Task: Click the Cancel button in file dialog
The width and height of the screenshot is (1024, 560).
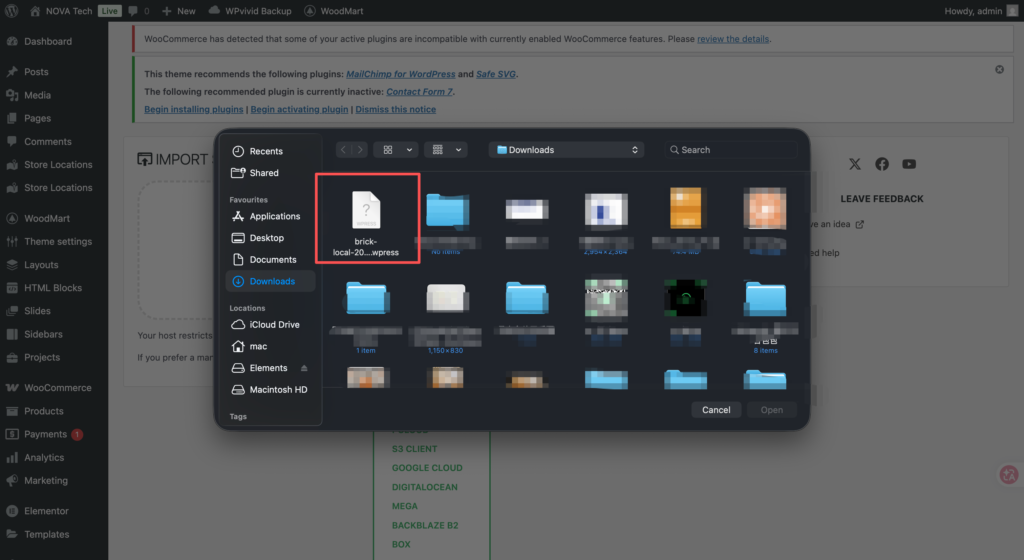Action: pyautogui.click(x=716, y=410)
